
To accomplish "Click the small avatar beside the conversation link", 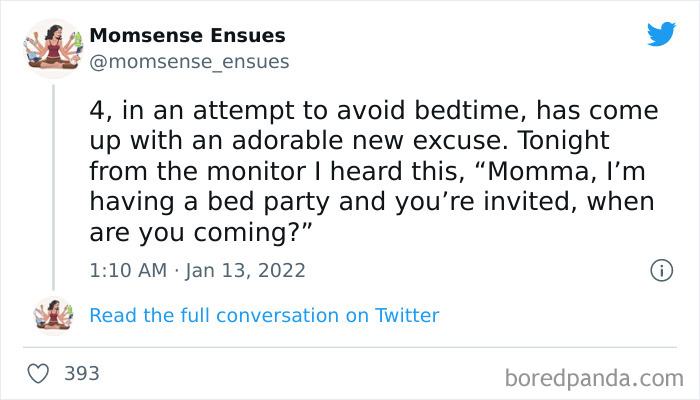I will tap(52, 315).
